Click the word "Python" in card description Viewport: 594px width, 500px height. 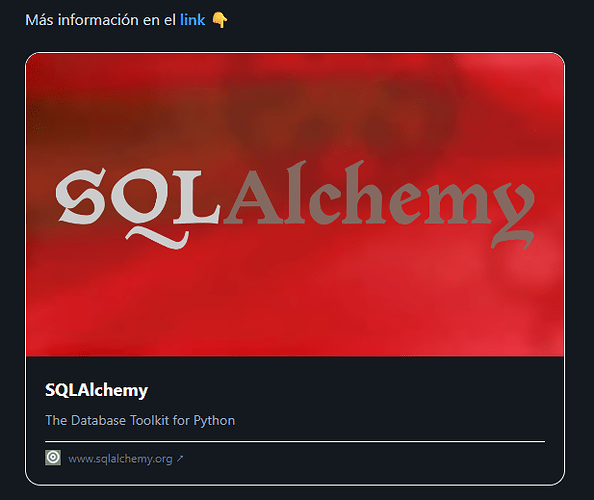pyautogui.click(x=214, y=421)
